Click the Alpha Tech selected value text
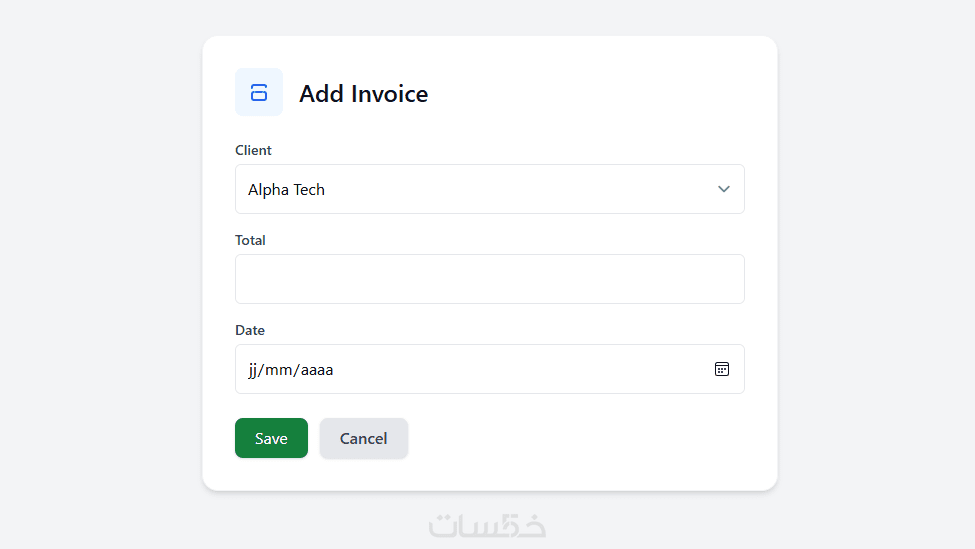This screenshot has height=549, width=975. 287,190
